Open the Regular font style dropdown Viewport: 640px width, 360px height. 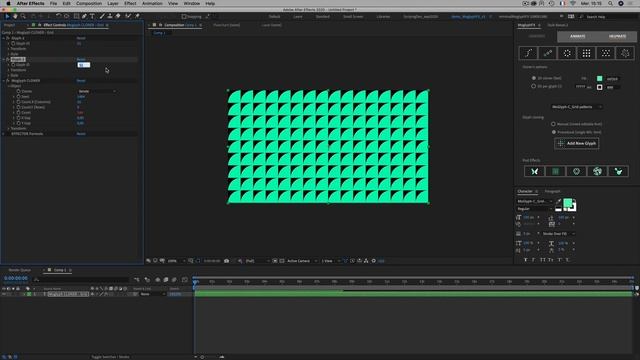535,209
